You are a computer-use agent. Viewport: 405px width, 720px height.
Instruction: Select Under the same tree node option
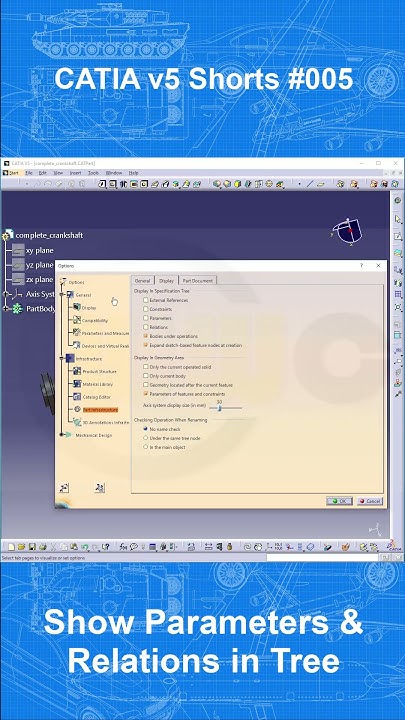coord(146,438)
